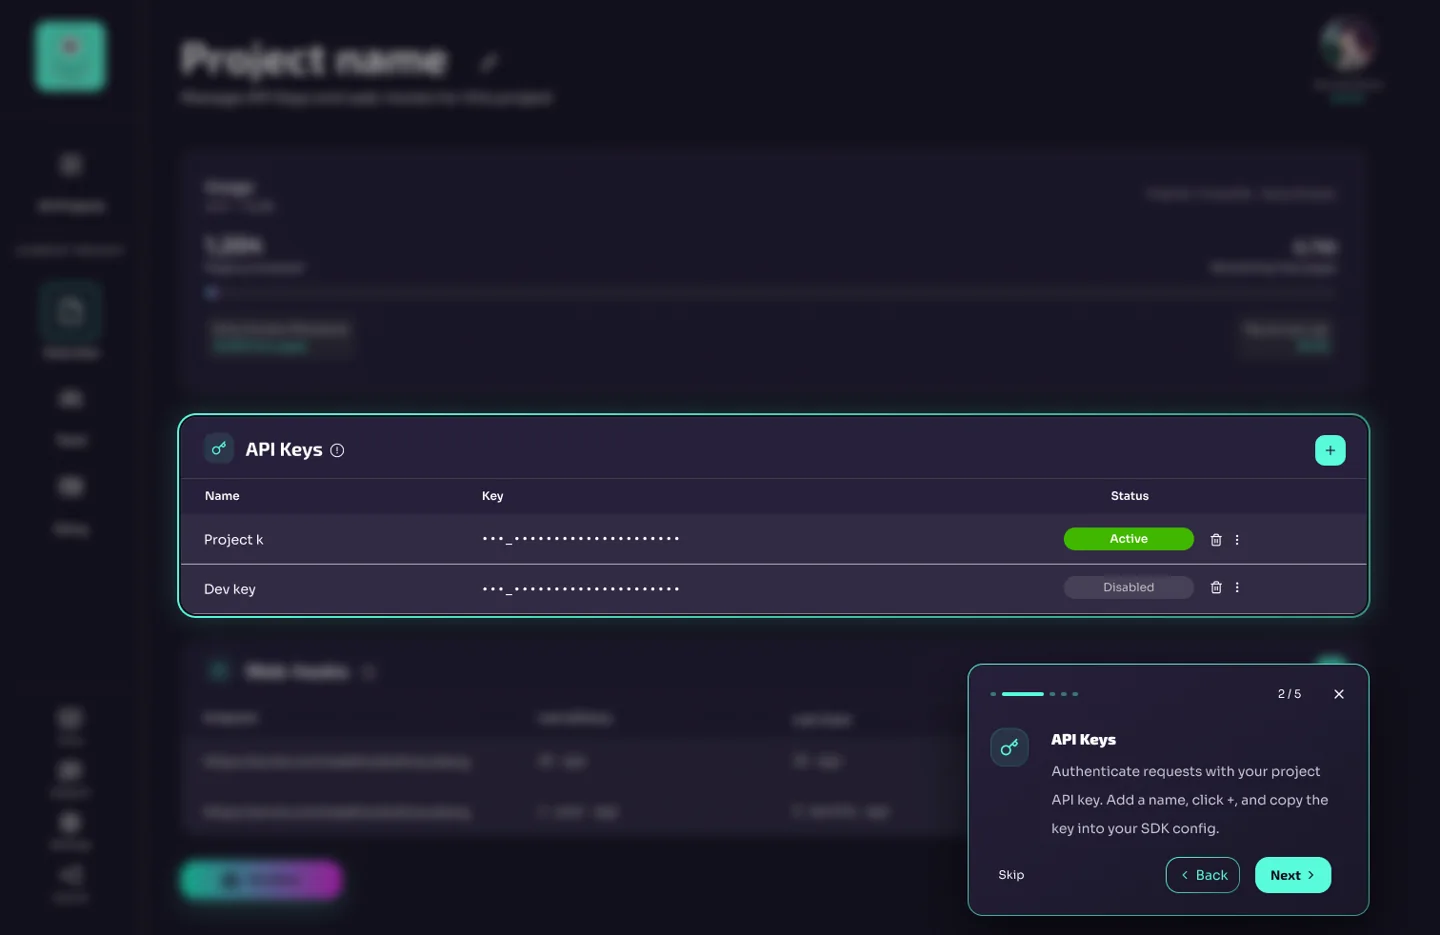Viewport: 1440px width, 935px height.
Task: Click the "2 / 5" step counter
Action: (x=1290, y=694)
